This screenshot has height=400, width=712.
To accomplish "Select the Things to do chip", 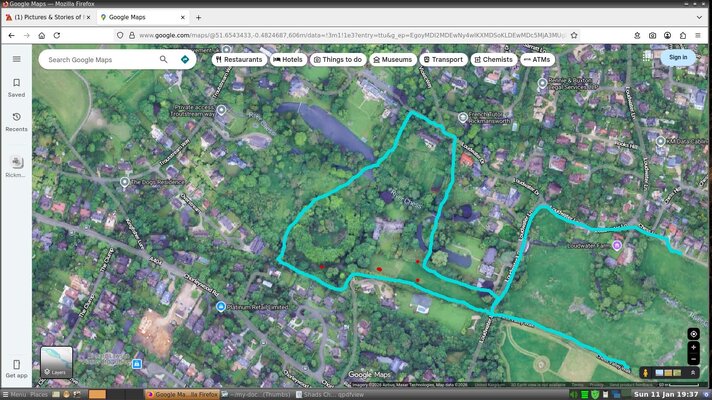I will [338, 59].
